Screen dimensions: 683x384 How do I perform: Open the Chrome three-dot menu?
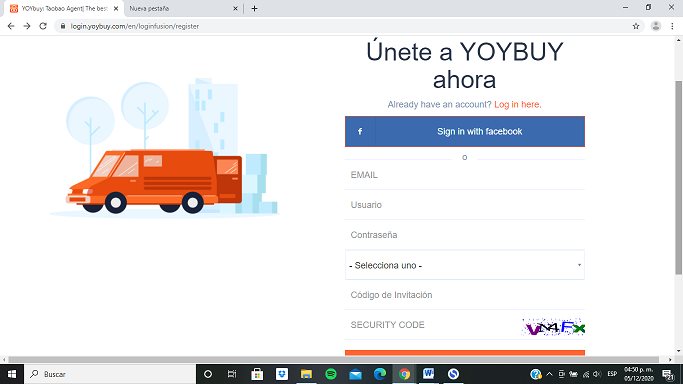[672, 26]
